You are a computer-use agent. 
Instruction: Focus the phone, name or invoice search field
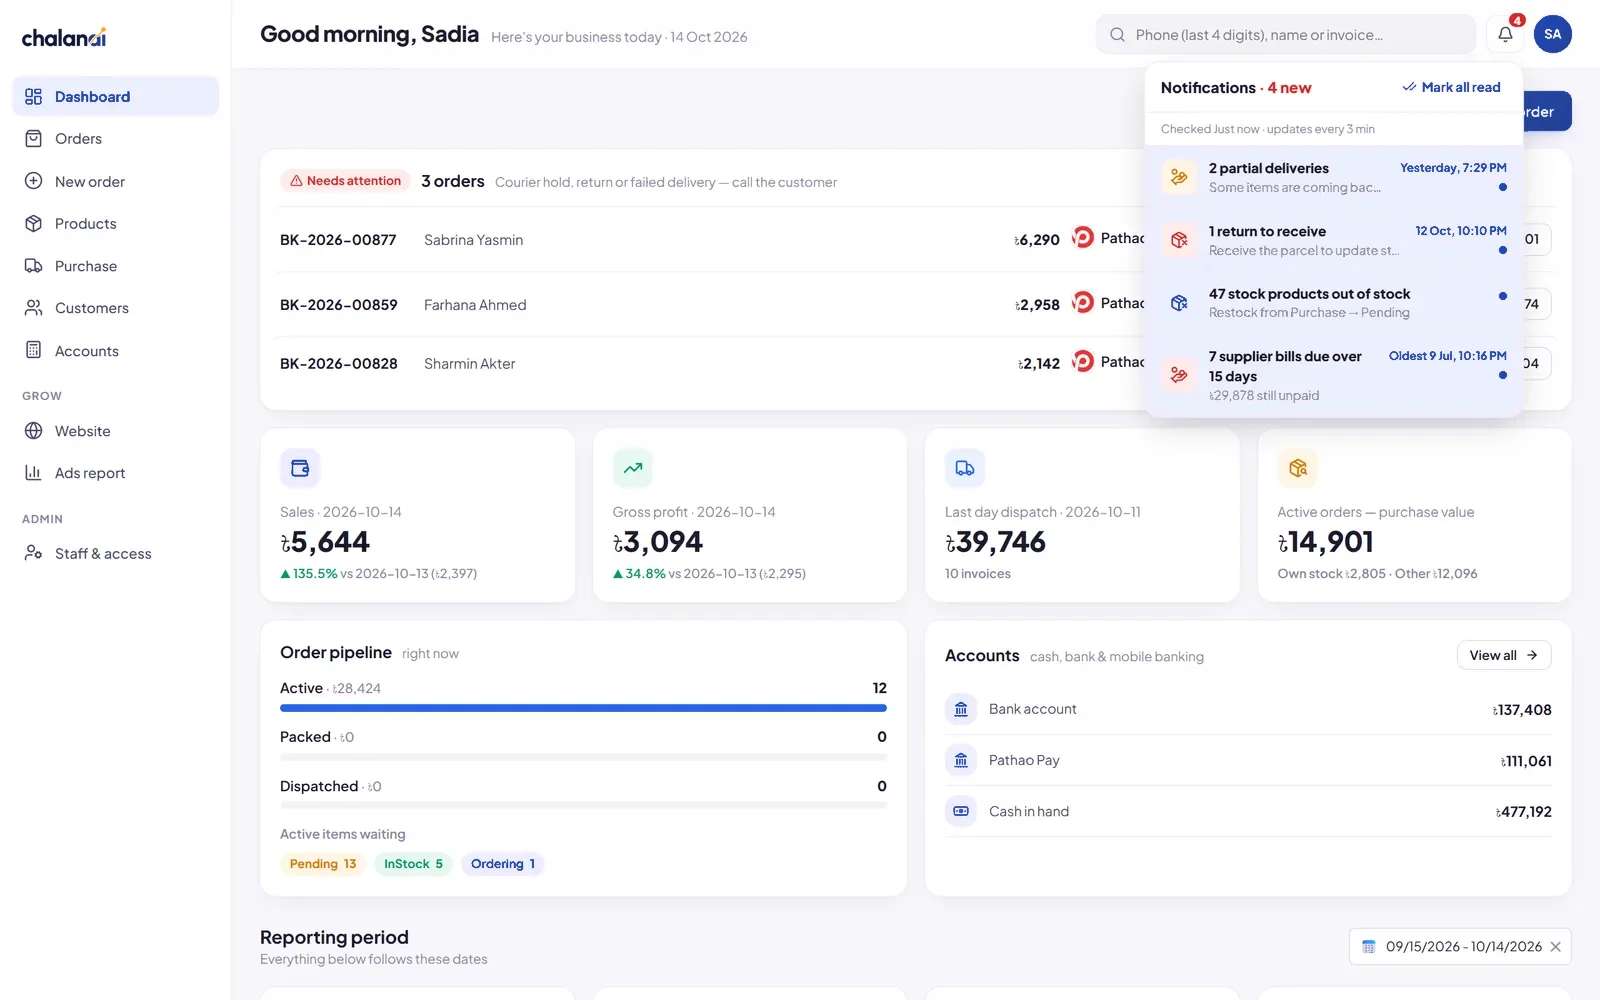click(1286, 35)
